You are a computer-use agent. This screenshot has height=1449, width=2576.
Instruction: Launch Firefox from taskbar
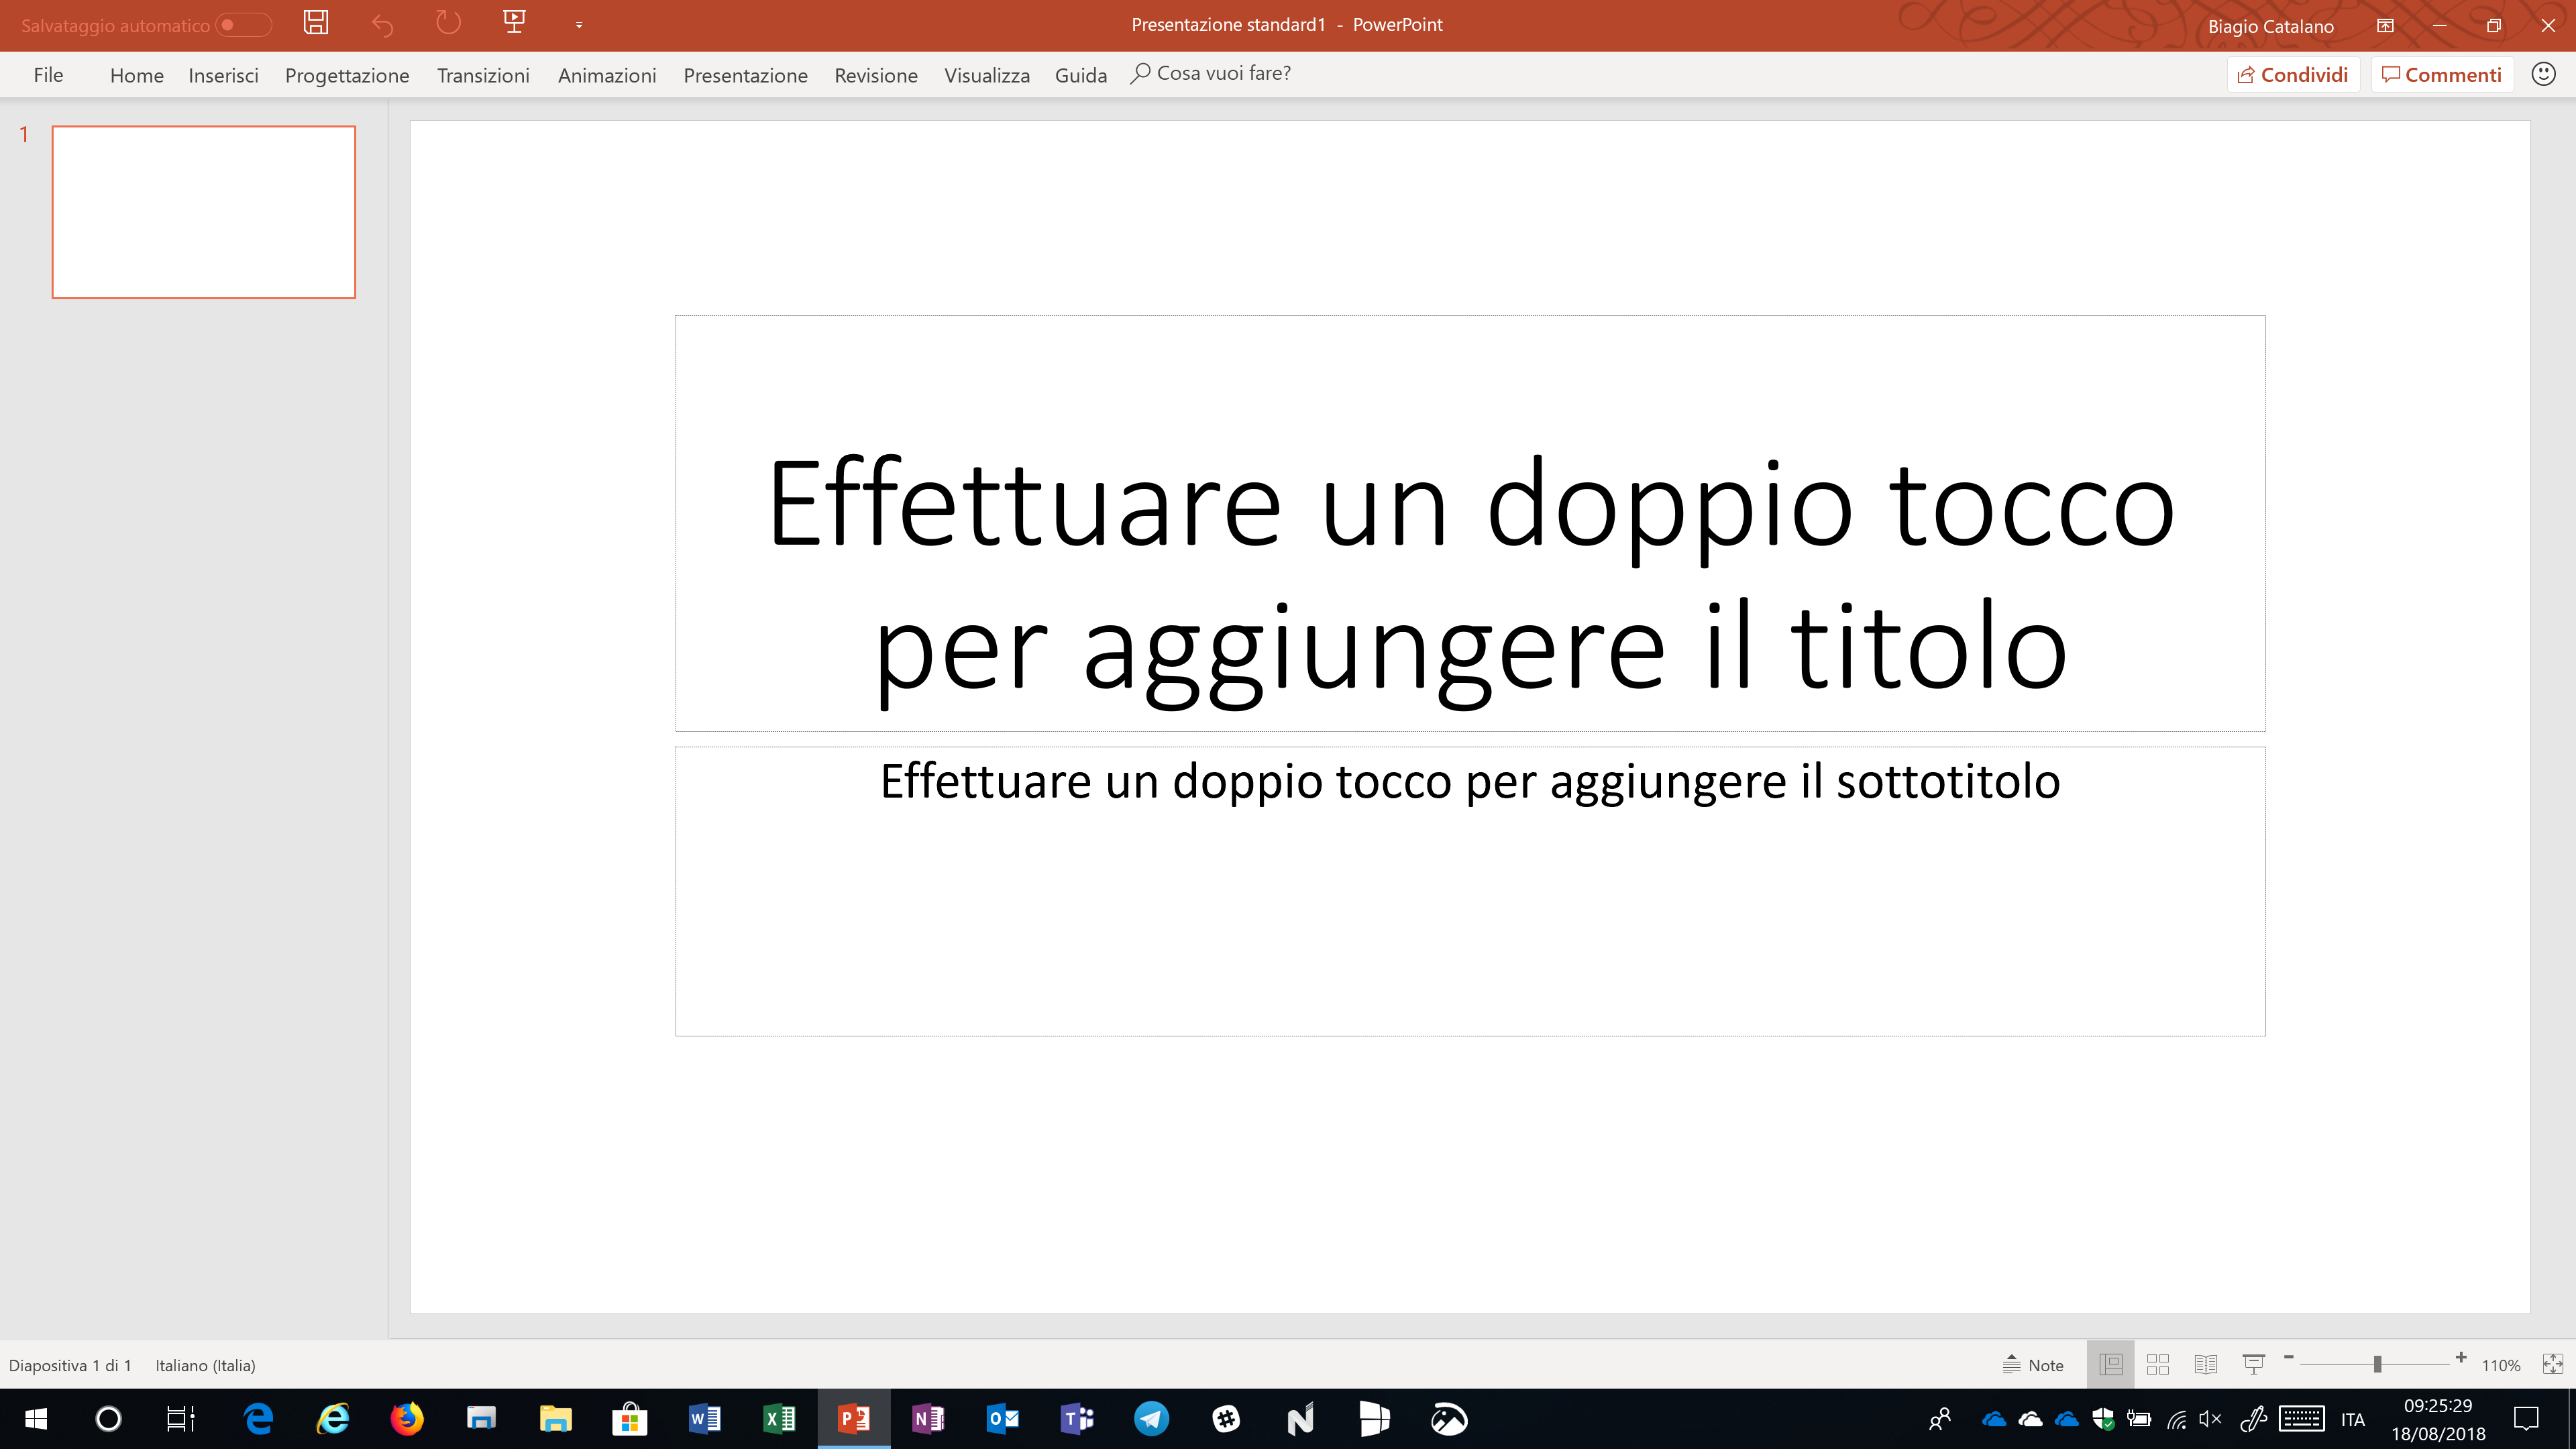tap(407, 1419)
